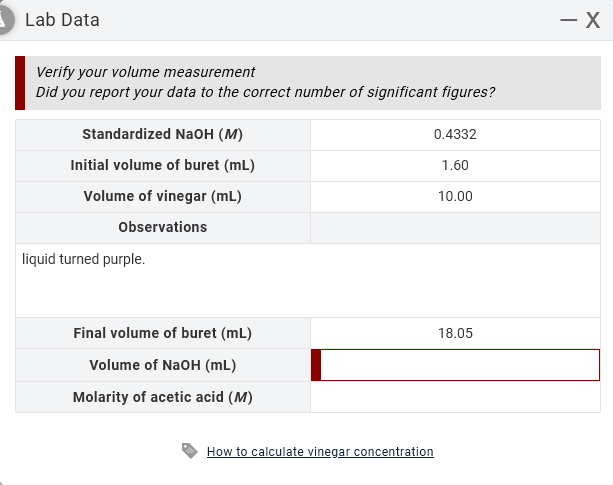Click the Lab Data flask icon
The image size is (613, 485).
[x=6, y=19]
